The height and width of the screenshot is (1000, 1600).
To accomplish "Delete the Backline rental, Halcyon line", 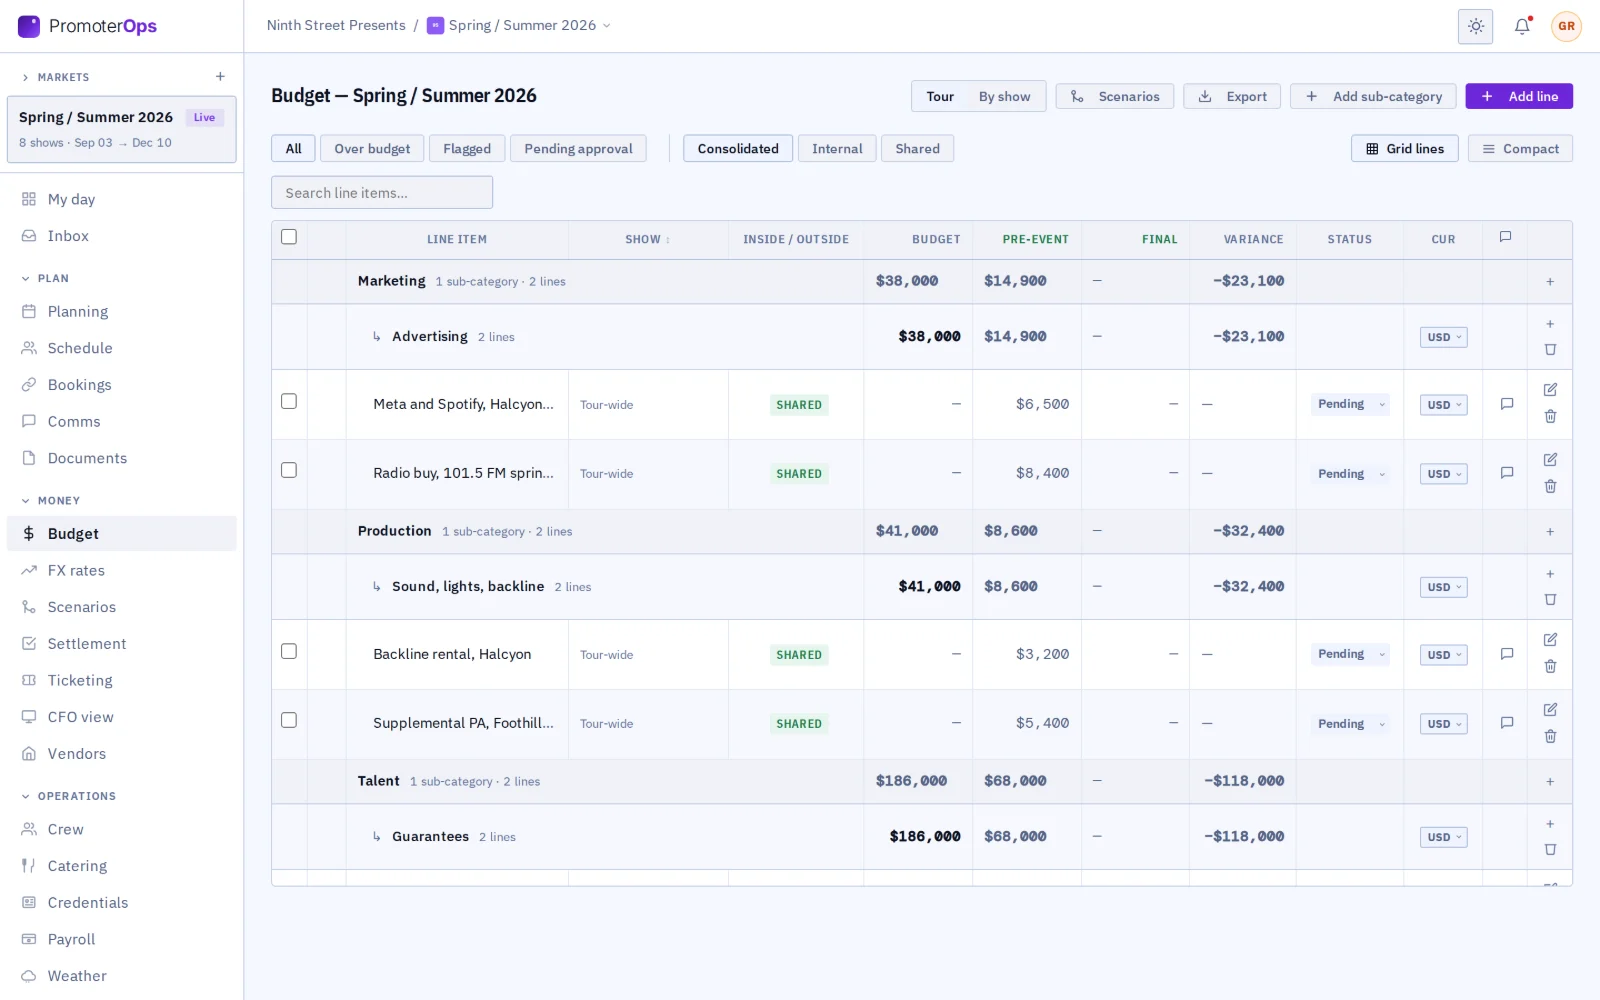I will coord(1550,666).
